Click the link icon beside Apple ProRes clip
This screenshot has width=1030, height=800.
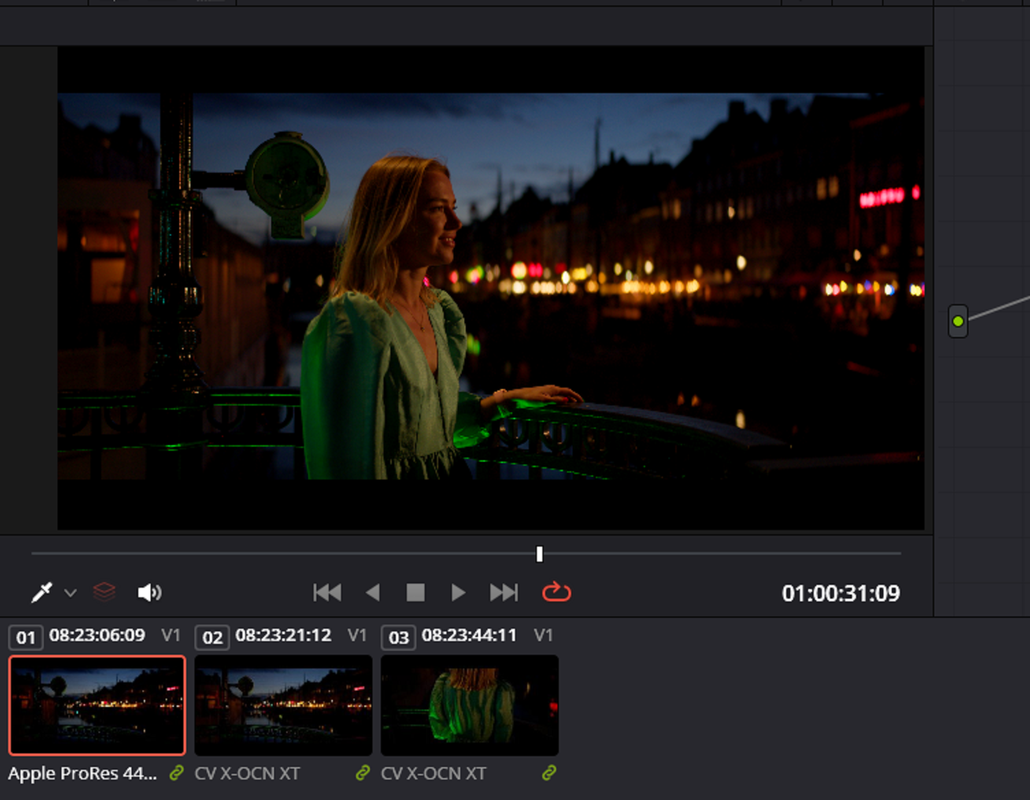(176, 773)
